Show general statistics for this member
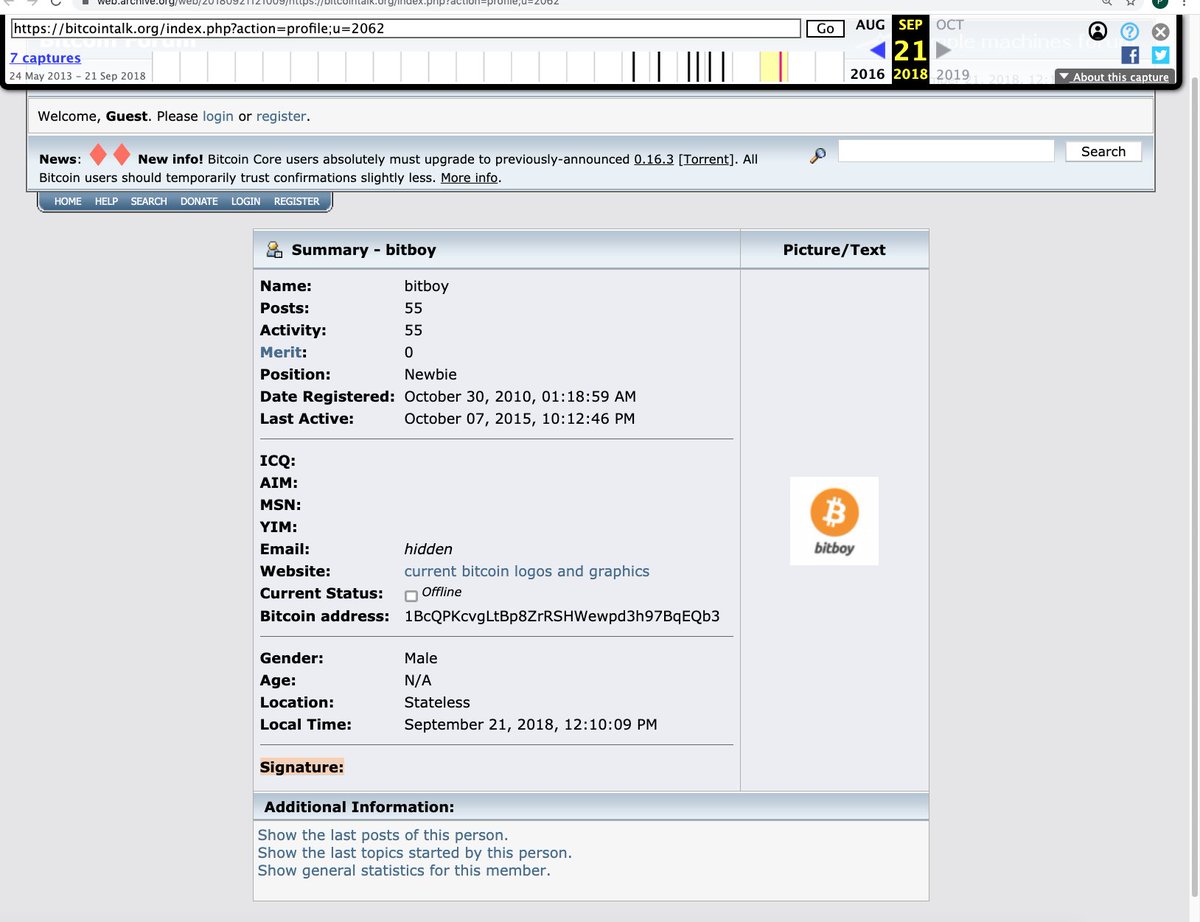 (x=404, y=871)
